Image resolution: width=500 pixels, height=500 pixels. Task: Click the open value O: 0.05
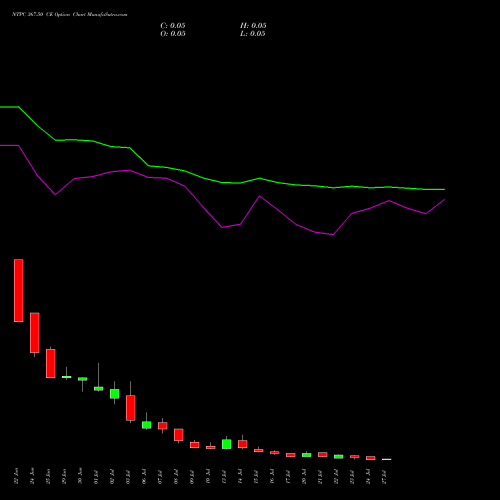click(x=173, y=34)
